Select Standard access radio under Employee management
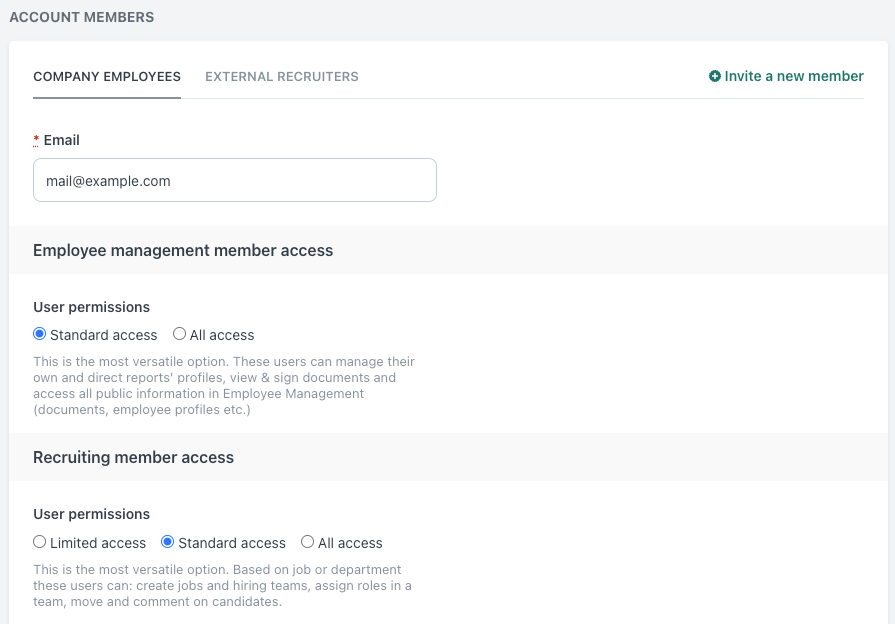The width and height of the screenshot is (895, 624). point(39,334)
